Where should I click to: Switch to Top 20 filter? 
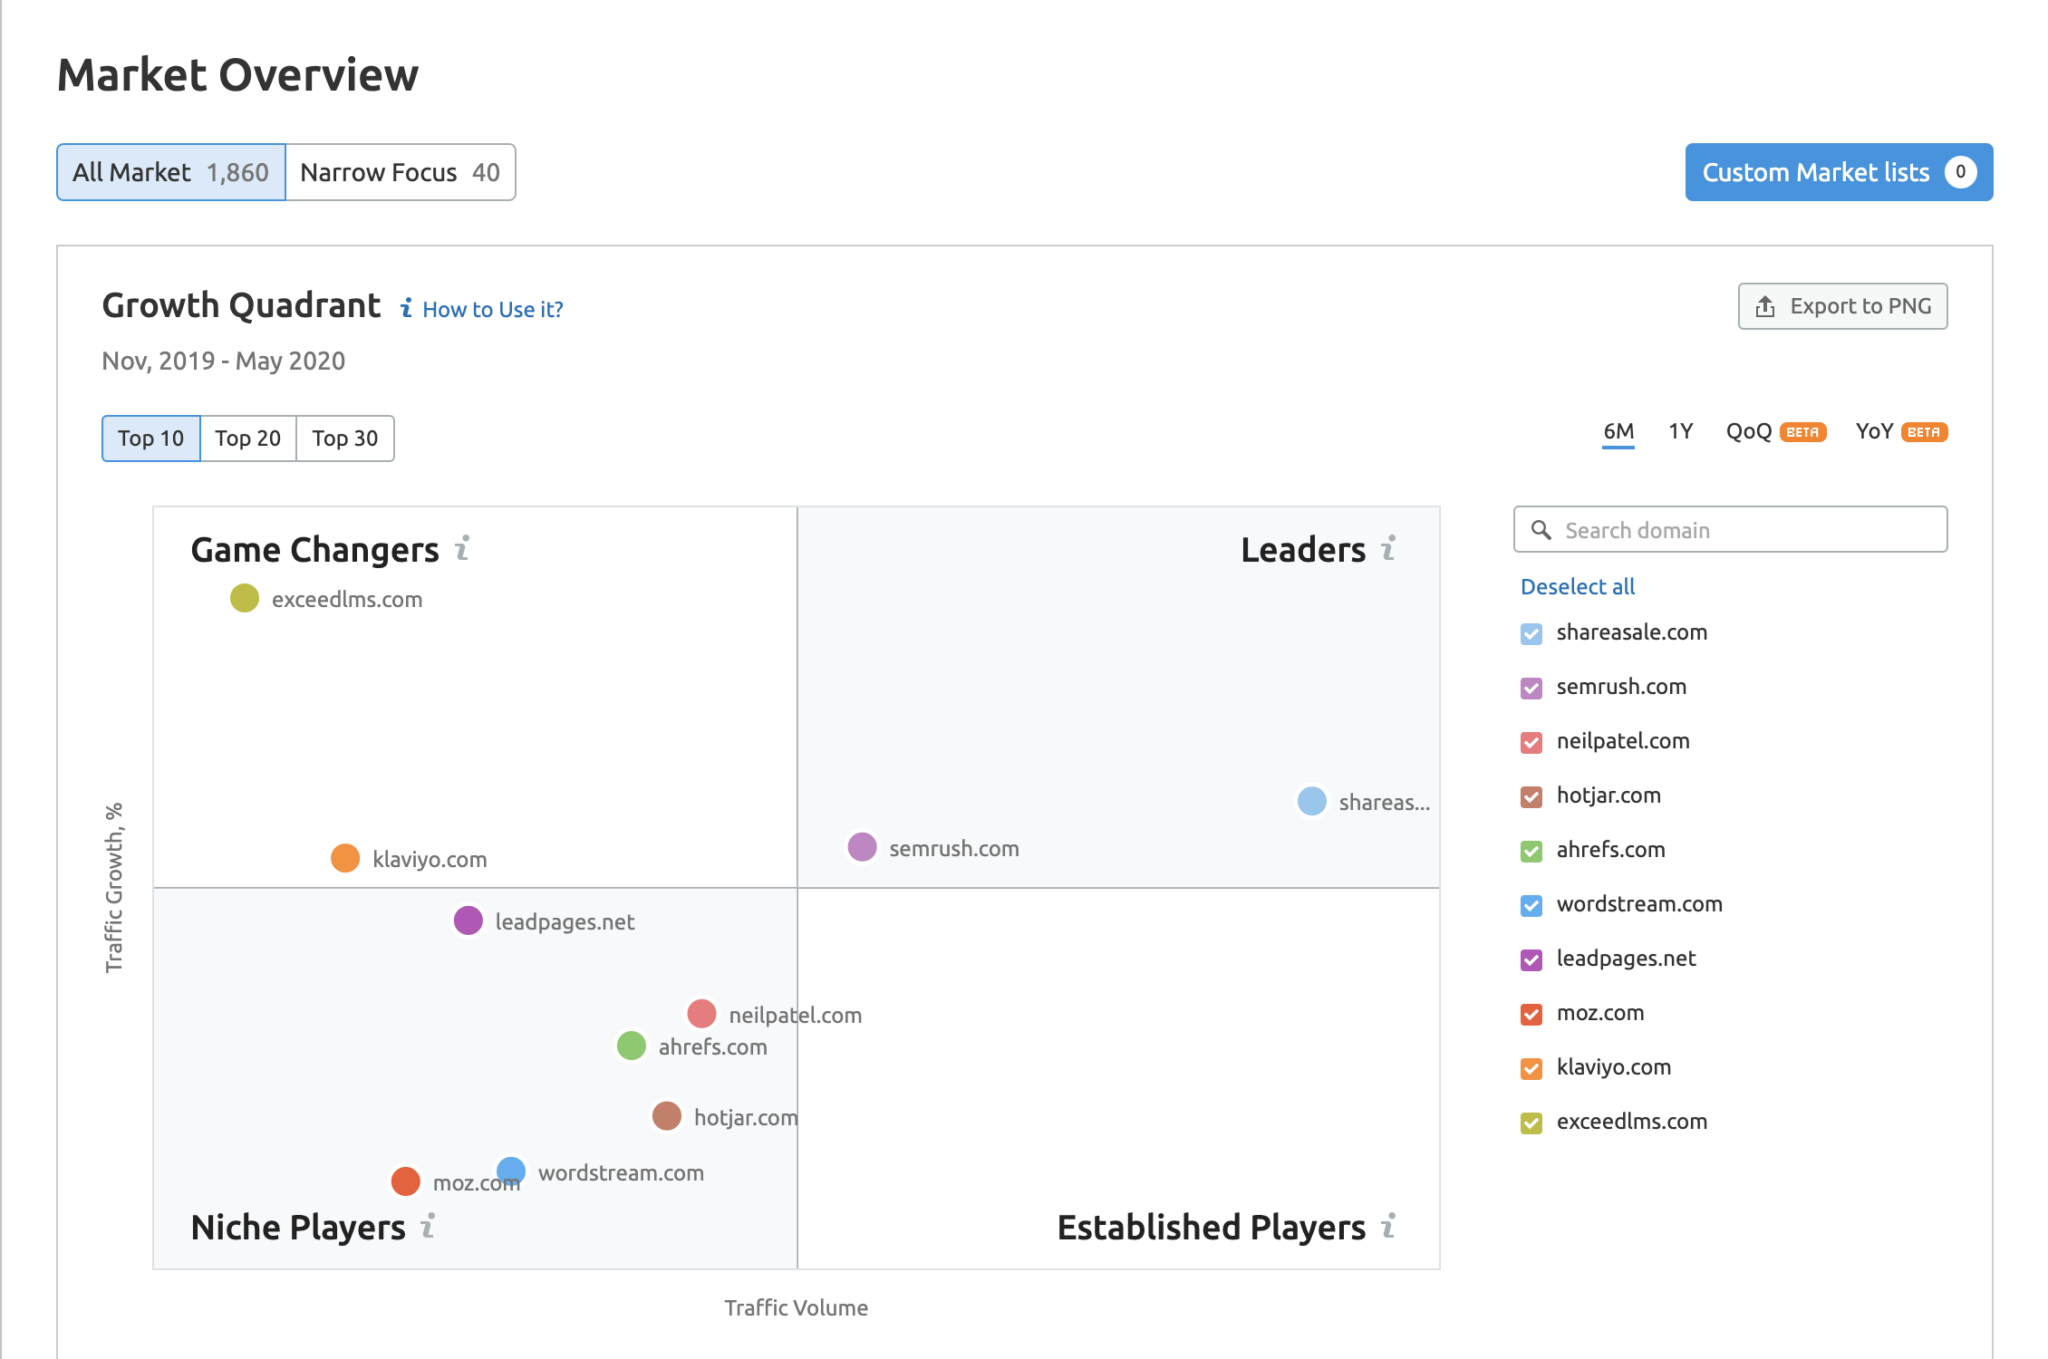(248, 438)
